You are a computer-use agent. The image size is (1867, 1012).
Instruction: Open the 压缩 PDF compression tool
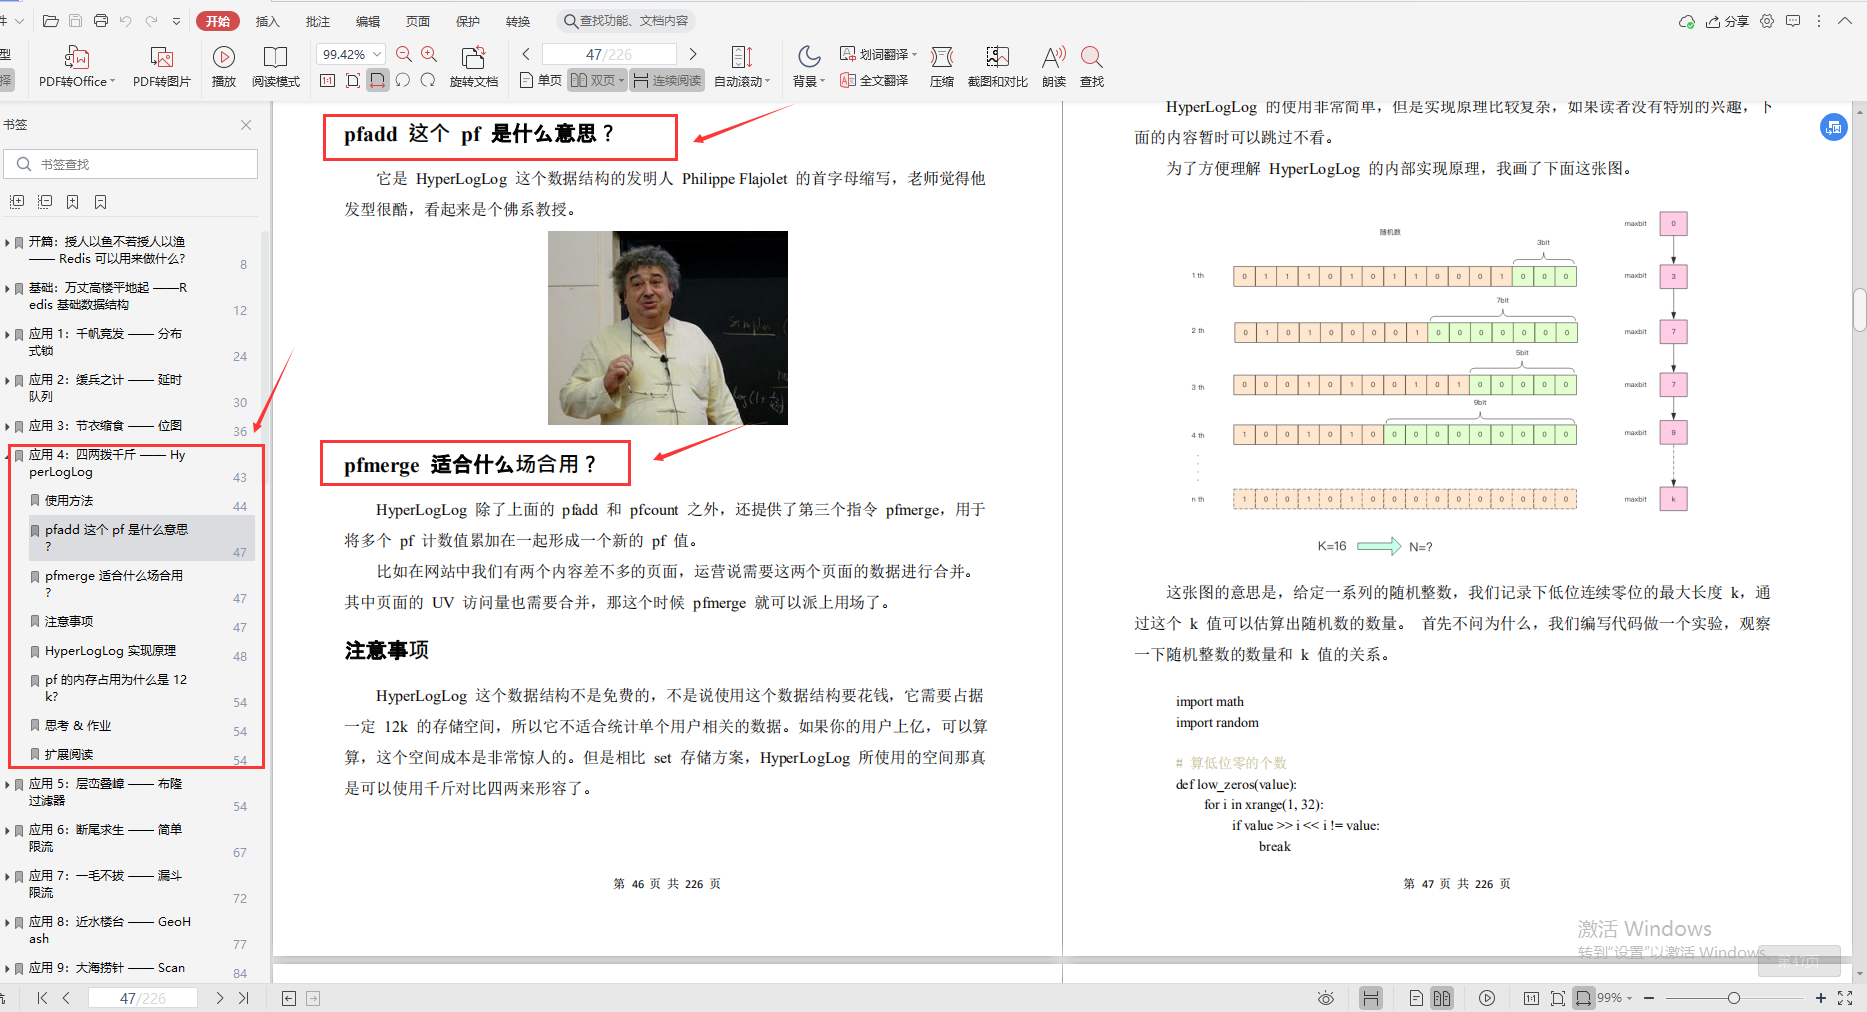tap(941, 66)
